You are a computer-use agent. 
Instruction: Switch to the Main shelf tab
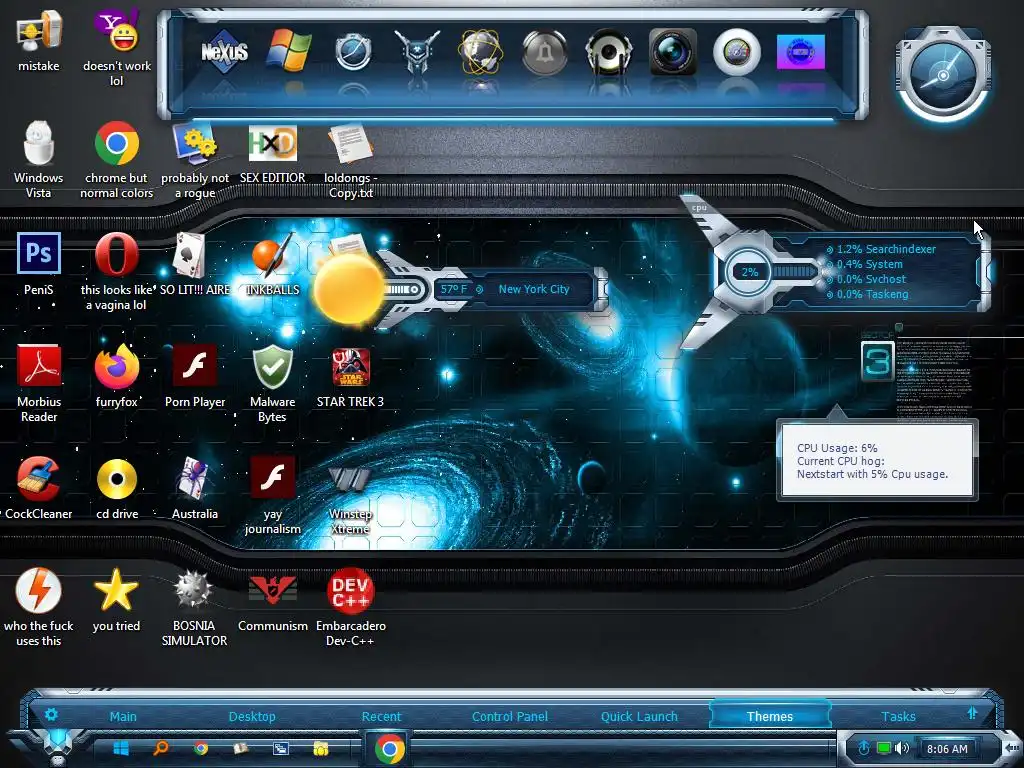click(x=123, y=716)
